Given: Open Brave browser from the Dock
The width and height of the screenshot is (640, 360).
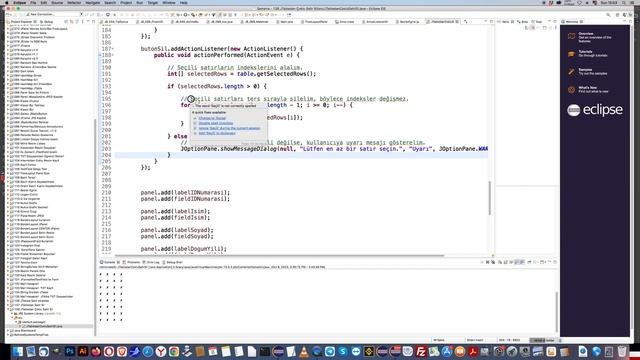Looking at the screenshot, I should (122, 351).
